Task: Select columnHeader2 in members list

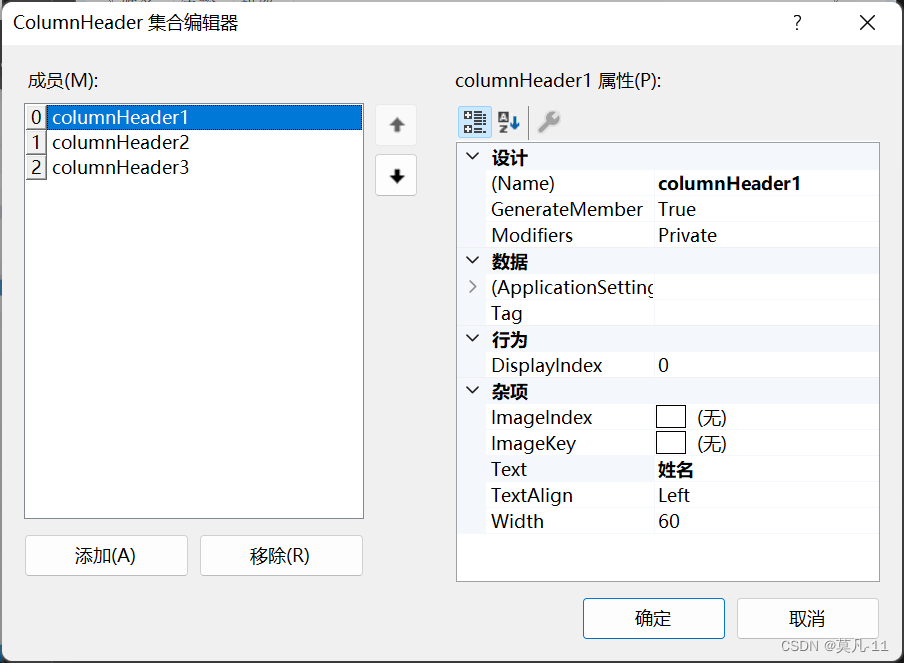Action: [205, 142]
